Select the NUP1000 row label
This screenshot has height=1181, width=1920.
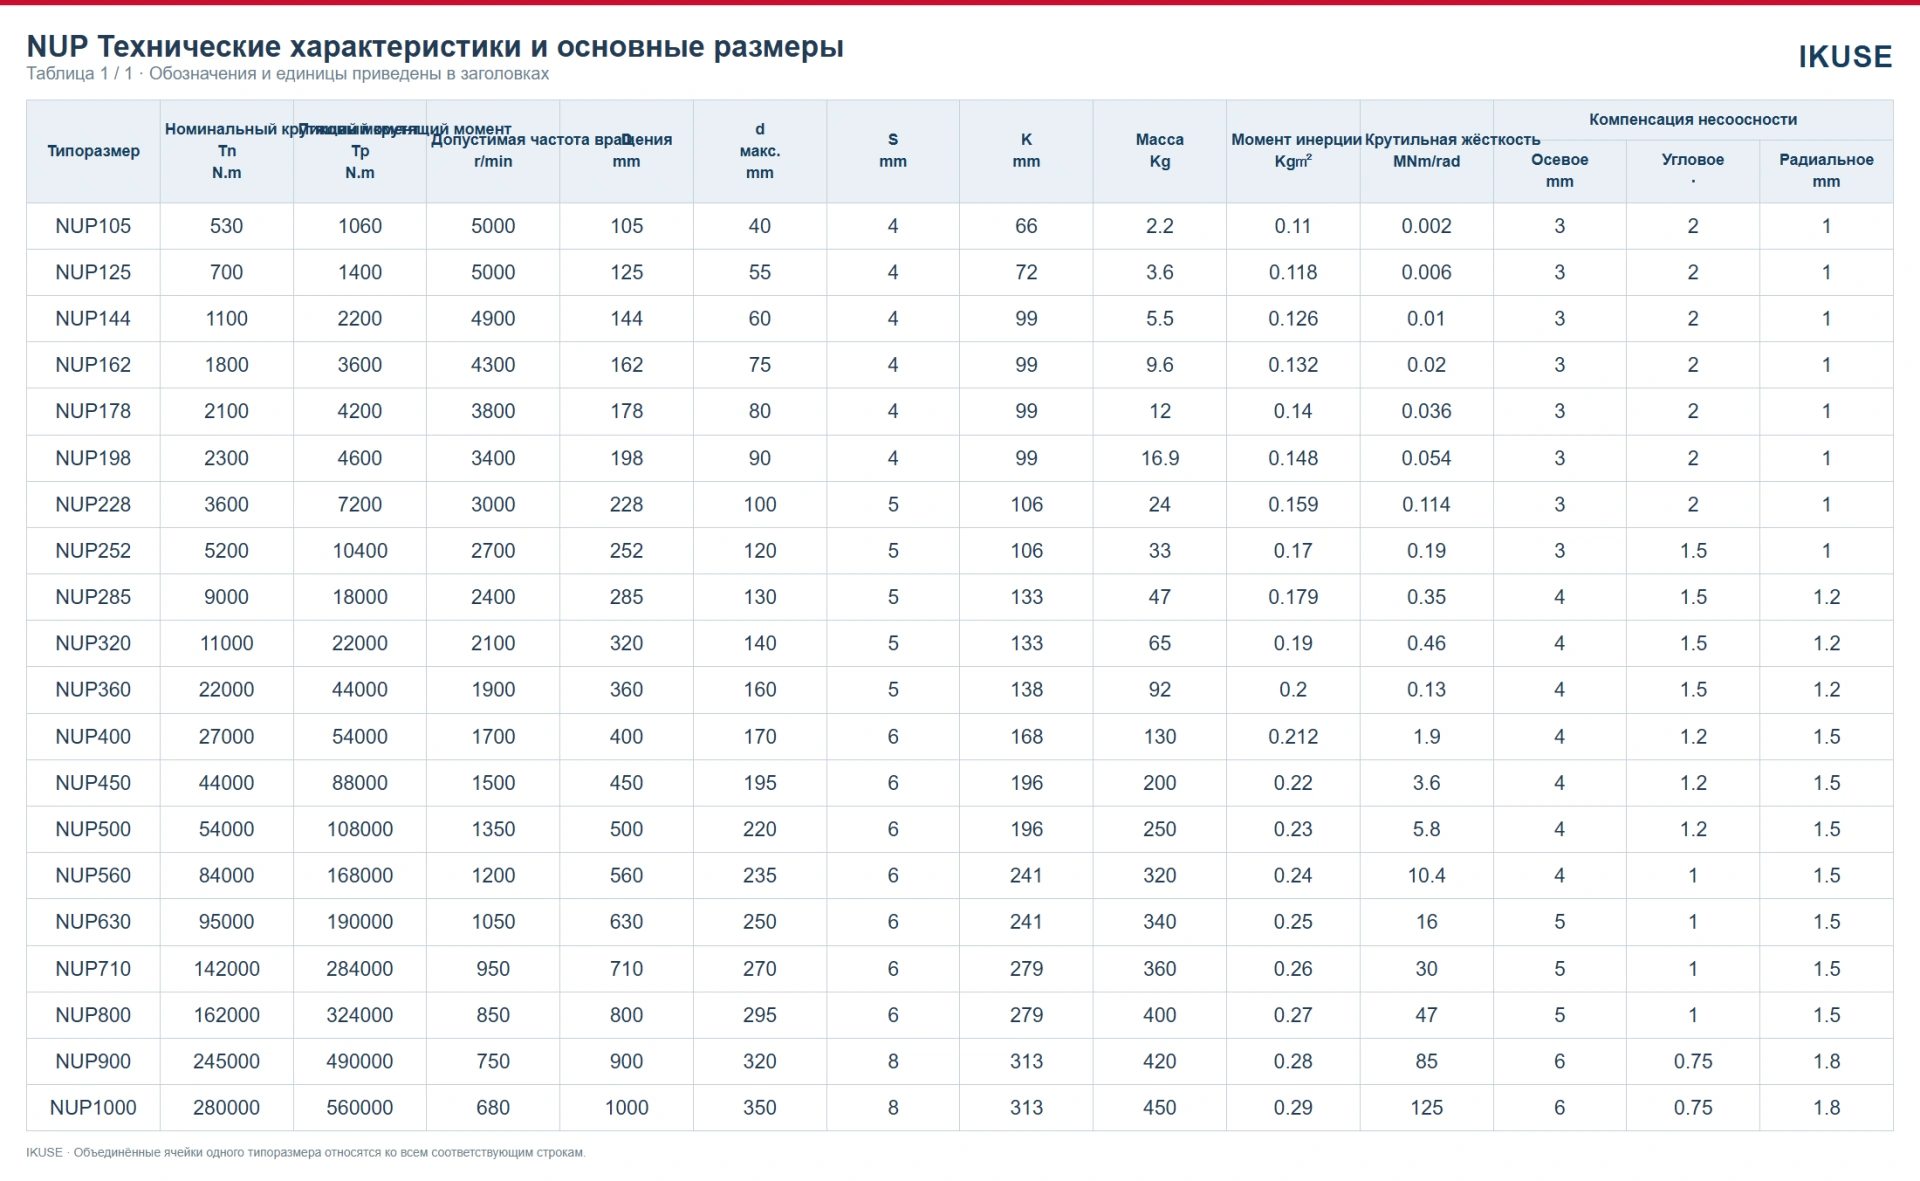click(x=93, y=1108)
